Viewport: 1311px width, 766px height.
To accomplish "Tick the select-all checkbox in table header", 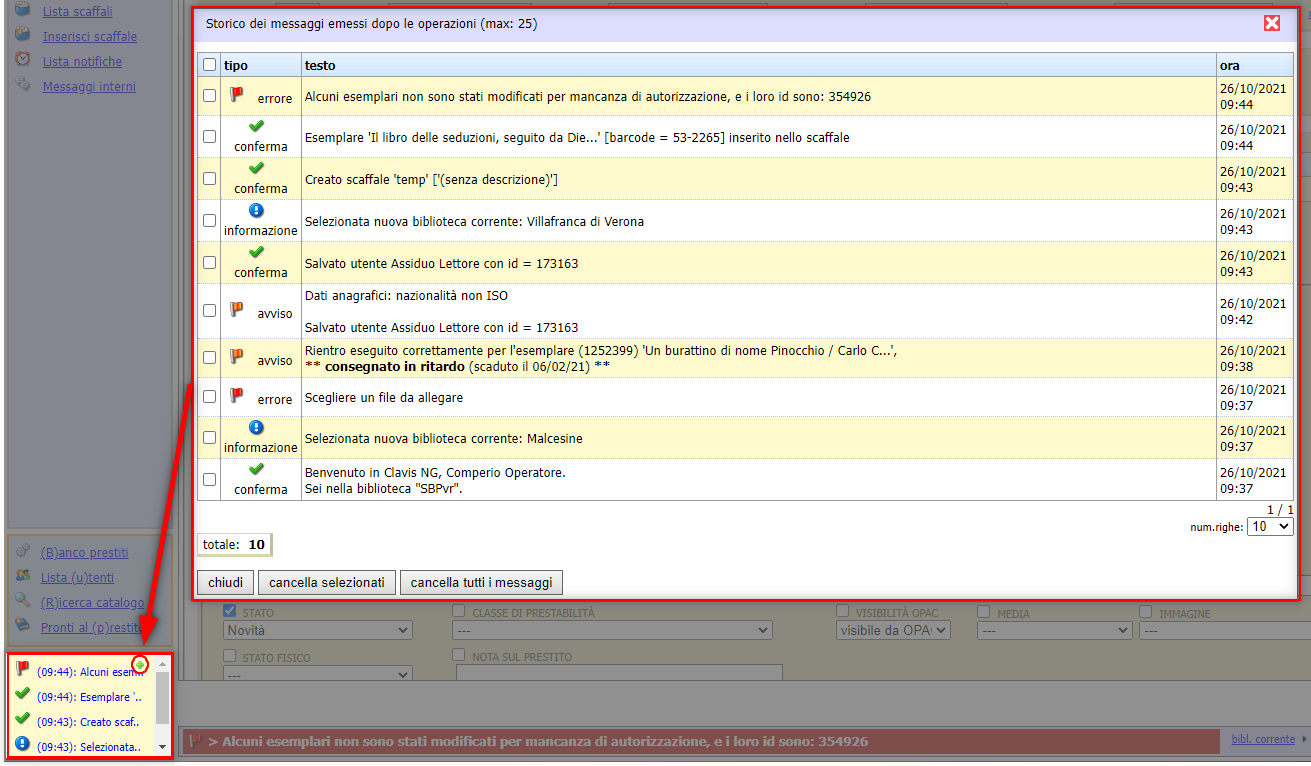I will [x=209, y=65].
